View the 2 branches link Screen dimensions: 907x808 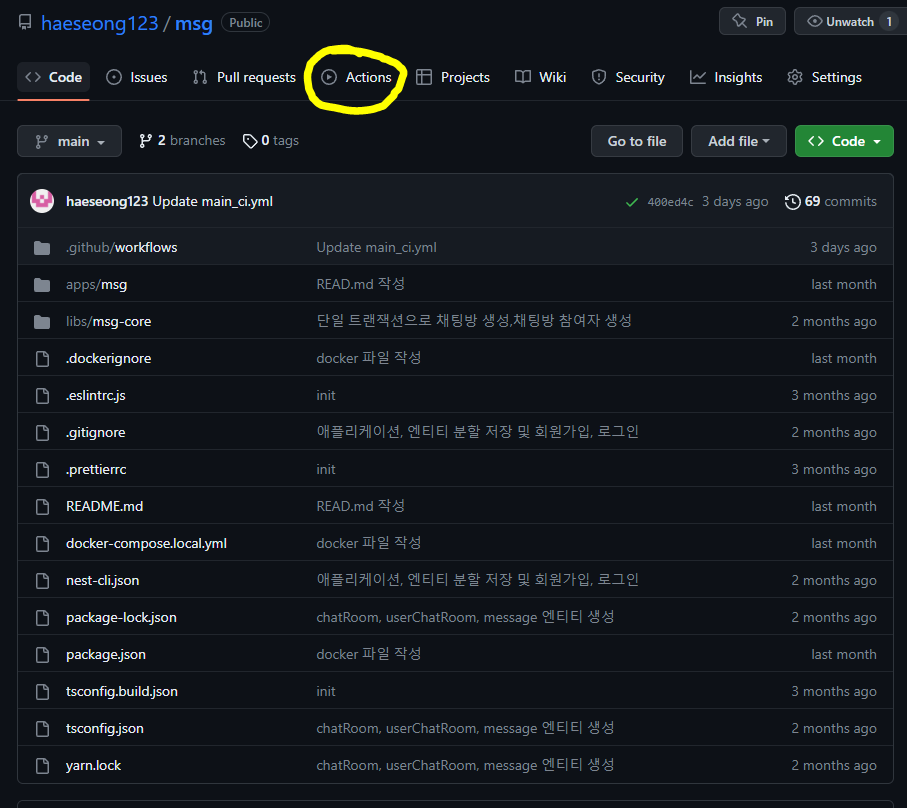[x=182, y=141]
